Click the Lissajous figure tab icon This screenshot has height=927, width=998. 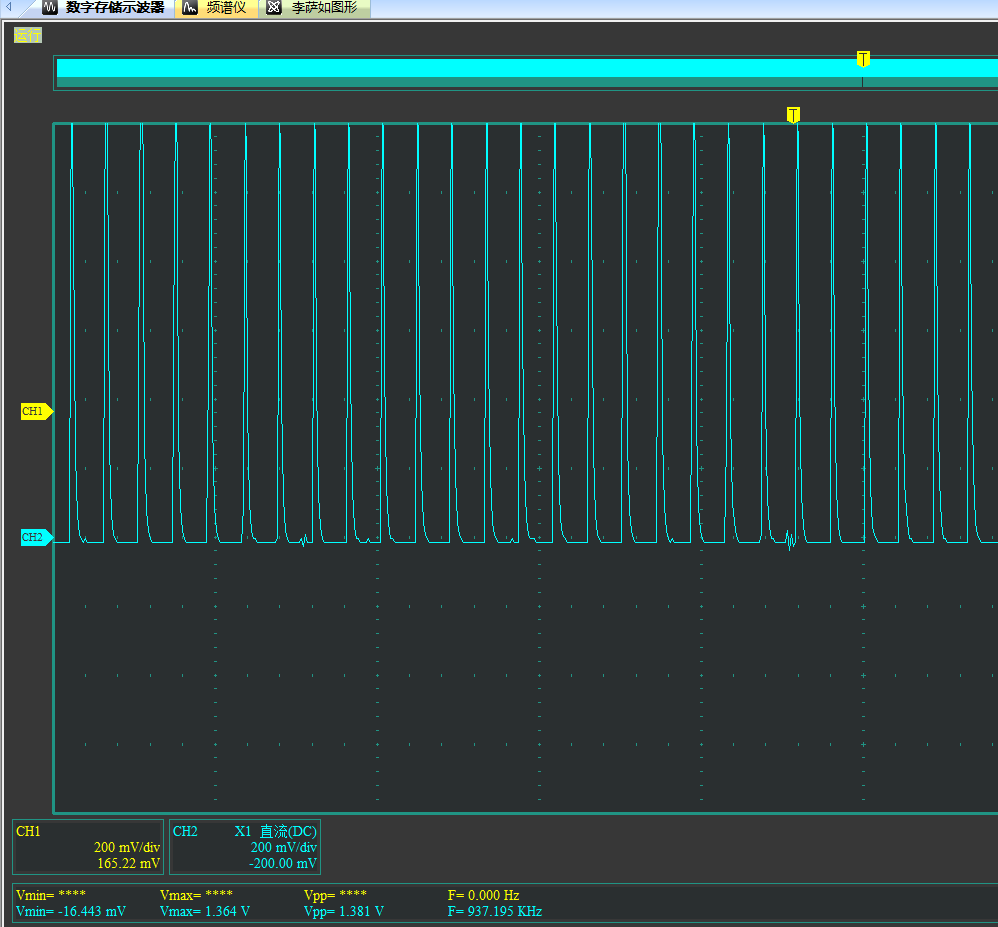274,8
